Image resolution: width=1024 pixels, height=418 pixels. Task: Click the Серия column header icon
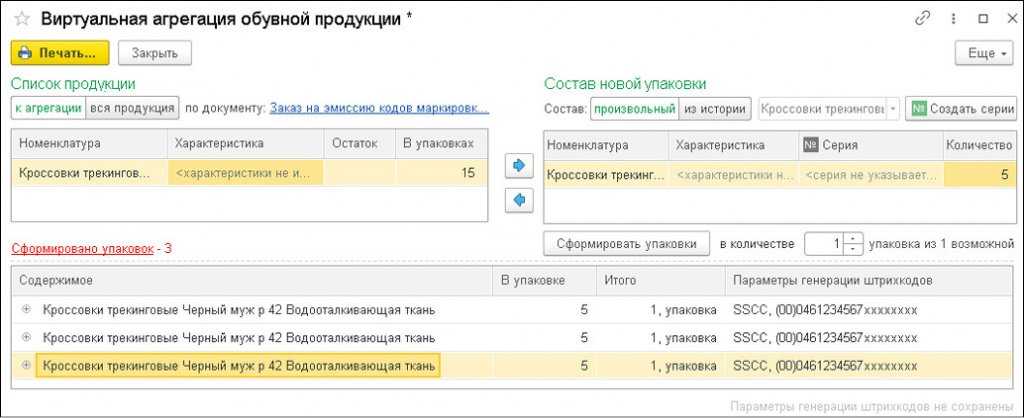811,145
